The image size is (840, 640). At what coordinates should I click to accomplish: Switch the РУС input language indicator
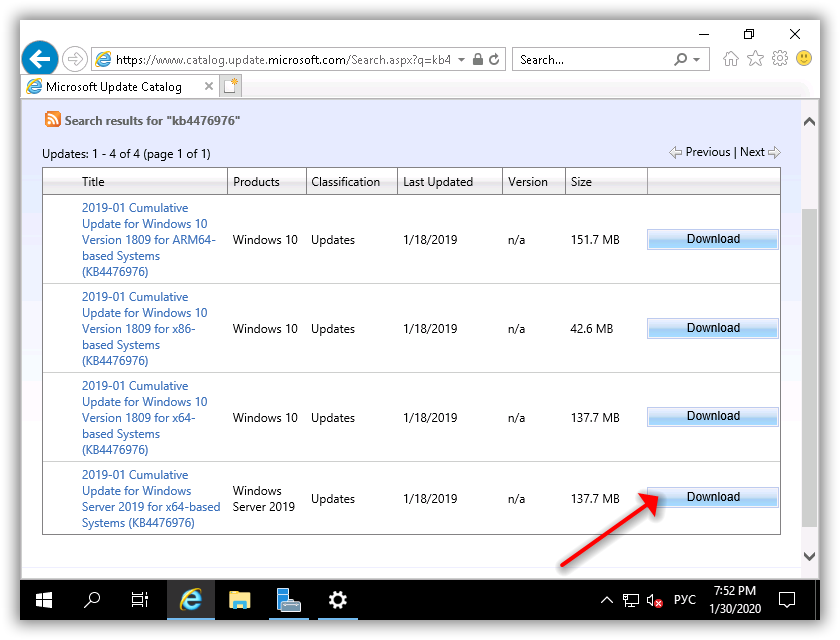685,600
